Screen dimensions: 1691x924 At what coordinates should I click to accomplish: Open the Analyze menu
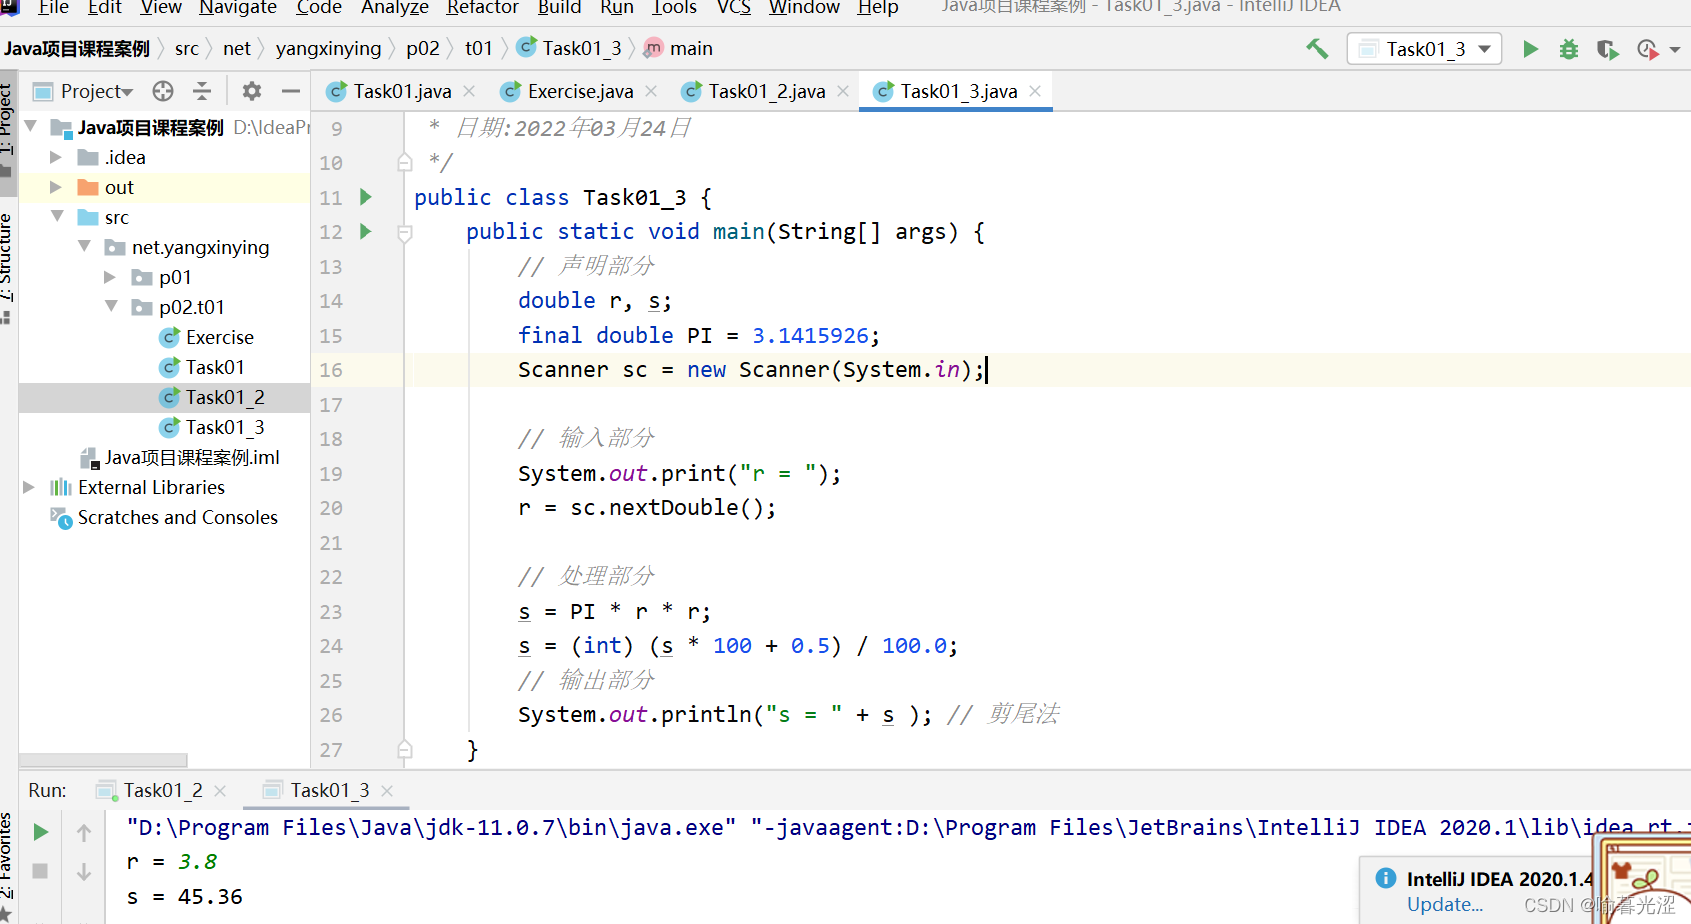395,8
